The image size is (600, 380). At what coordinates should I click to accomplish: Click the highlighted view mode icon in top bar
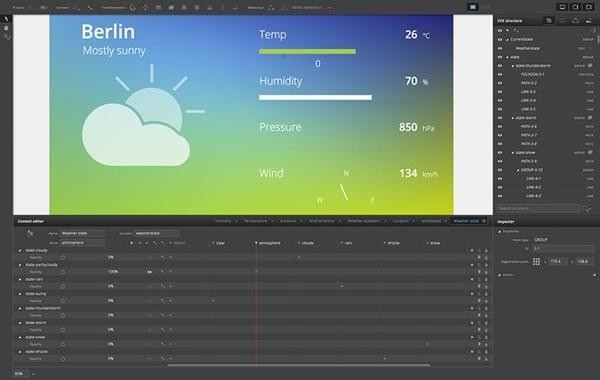pos(473,7)
